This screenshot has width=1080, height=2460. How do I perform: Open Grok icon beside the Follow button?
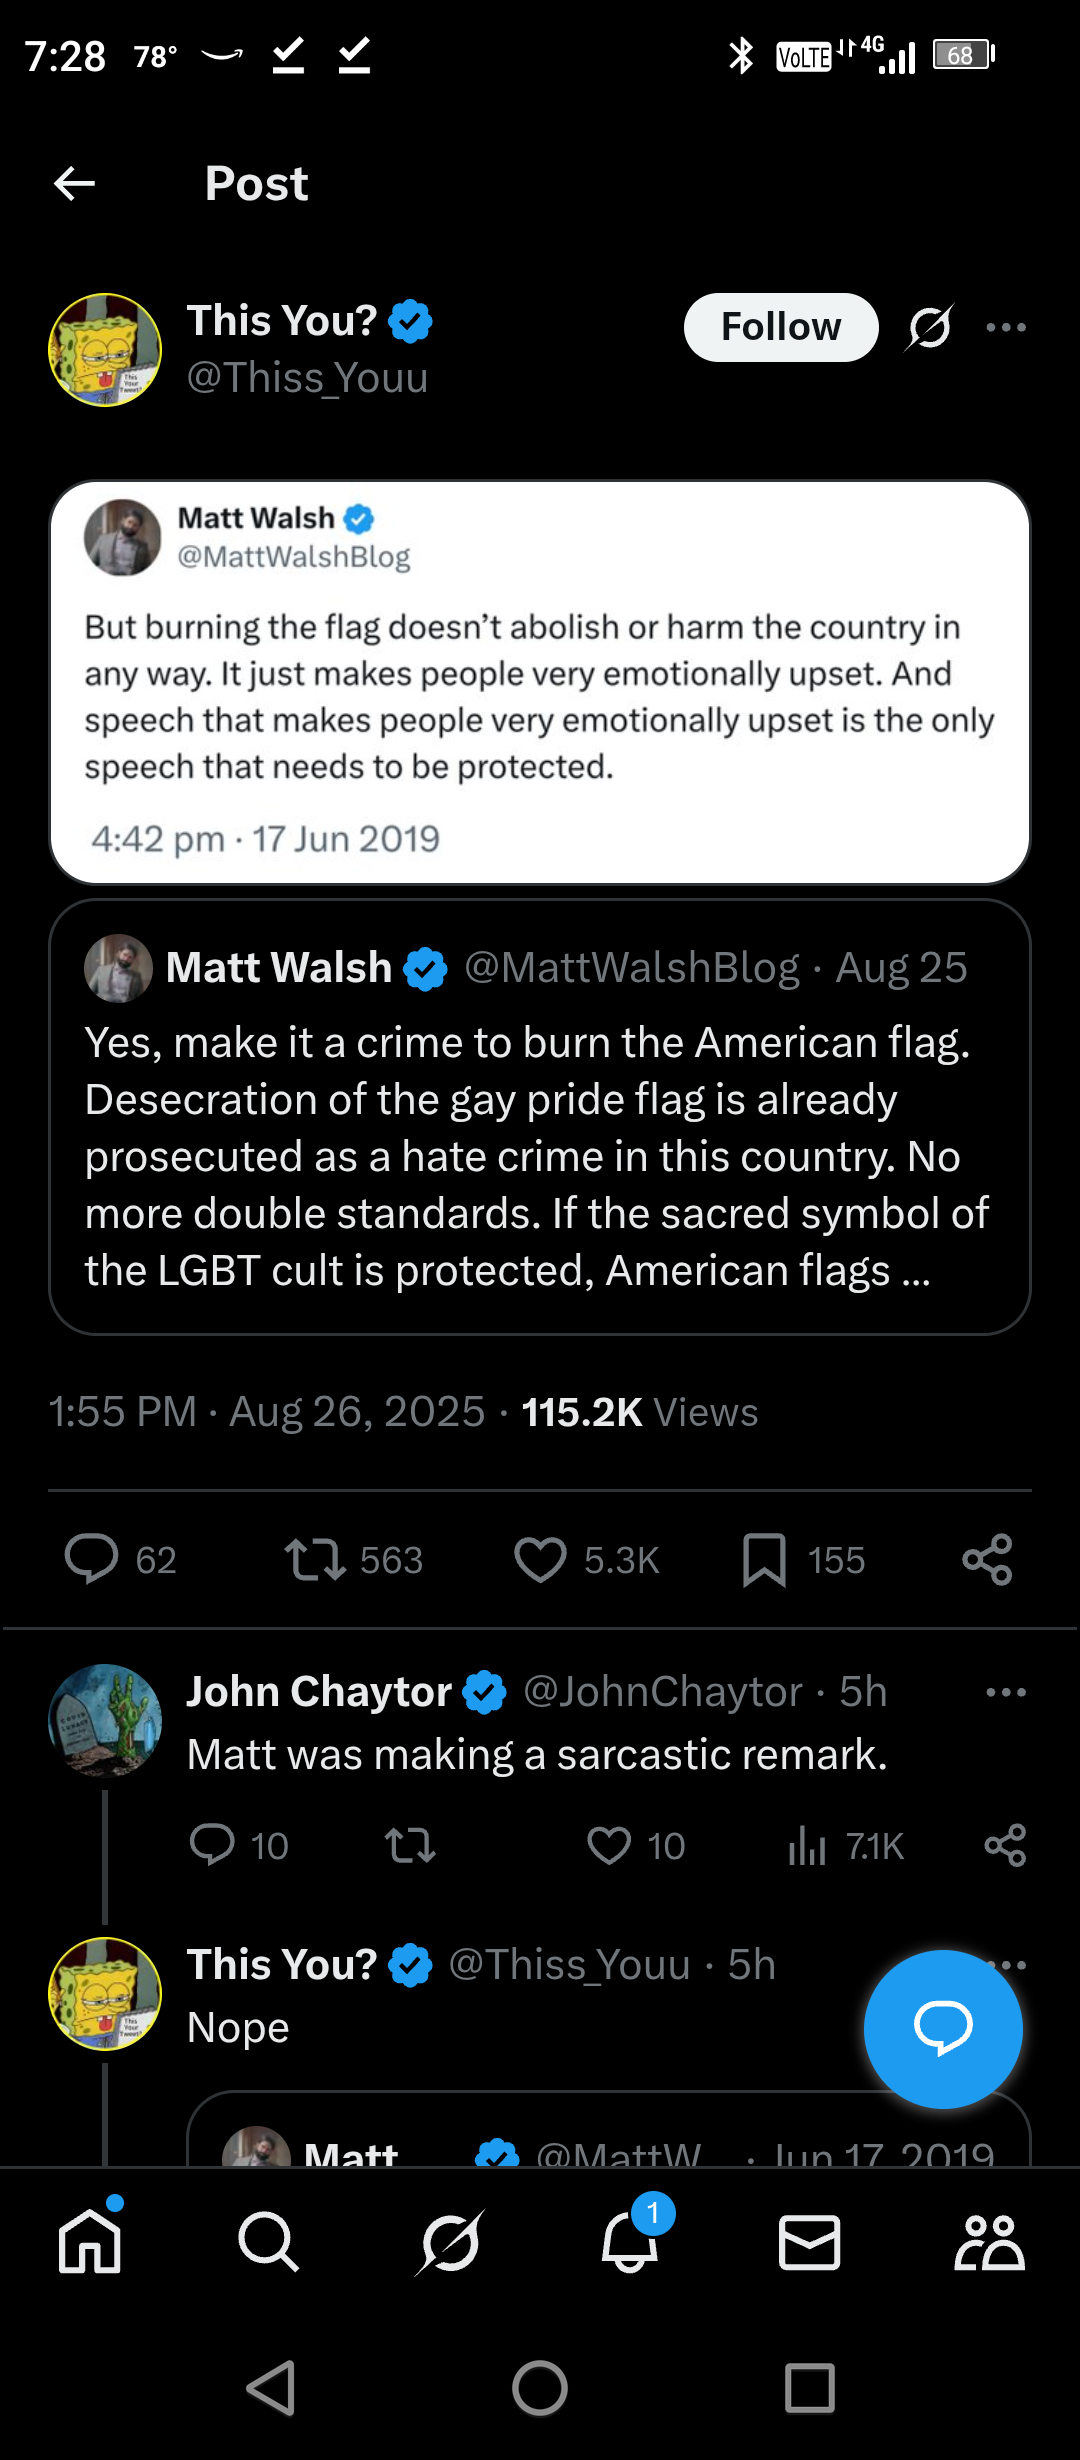point(930,327)
